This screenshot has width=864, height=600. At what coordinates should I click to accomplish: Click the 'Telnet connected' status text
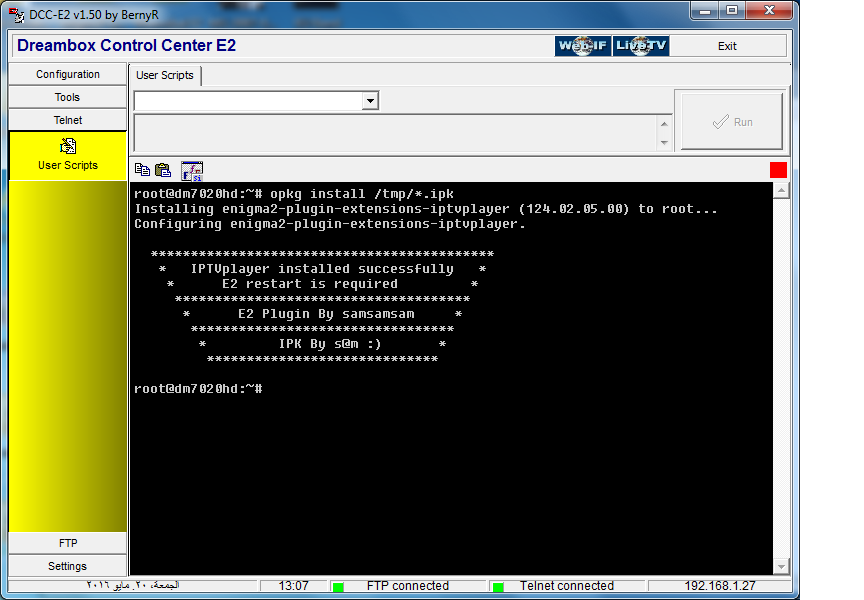tap(566, 586)
